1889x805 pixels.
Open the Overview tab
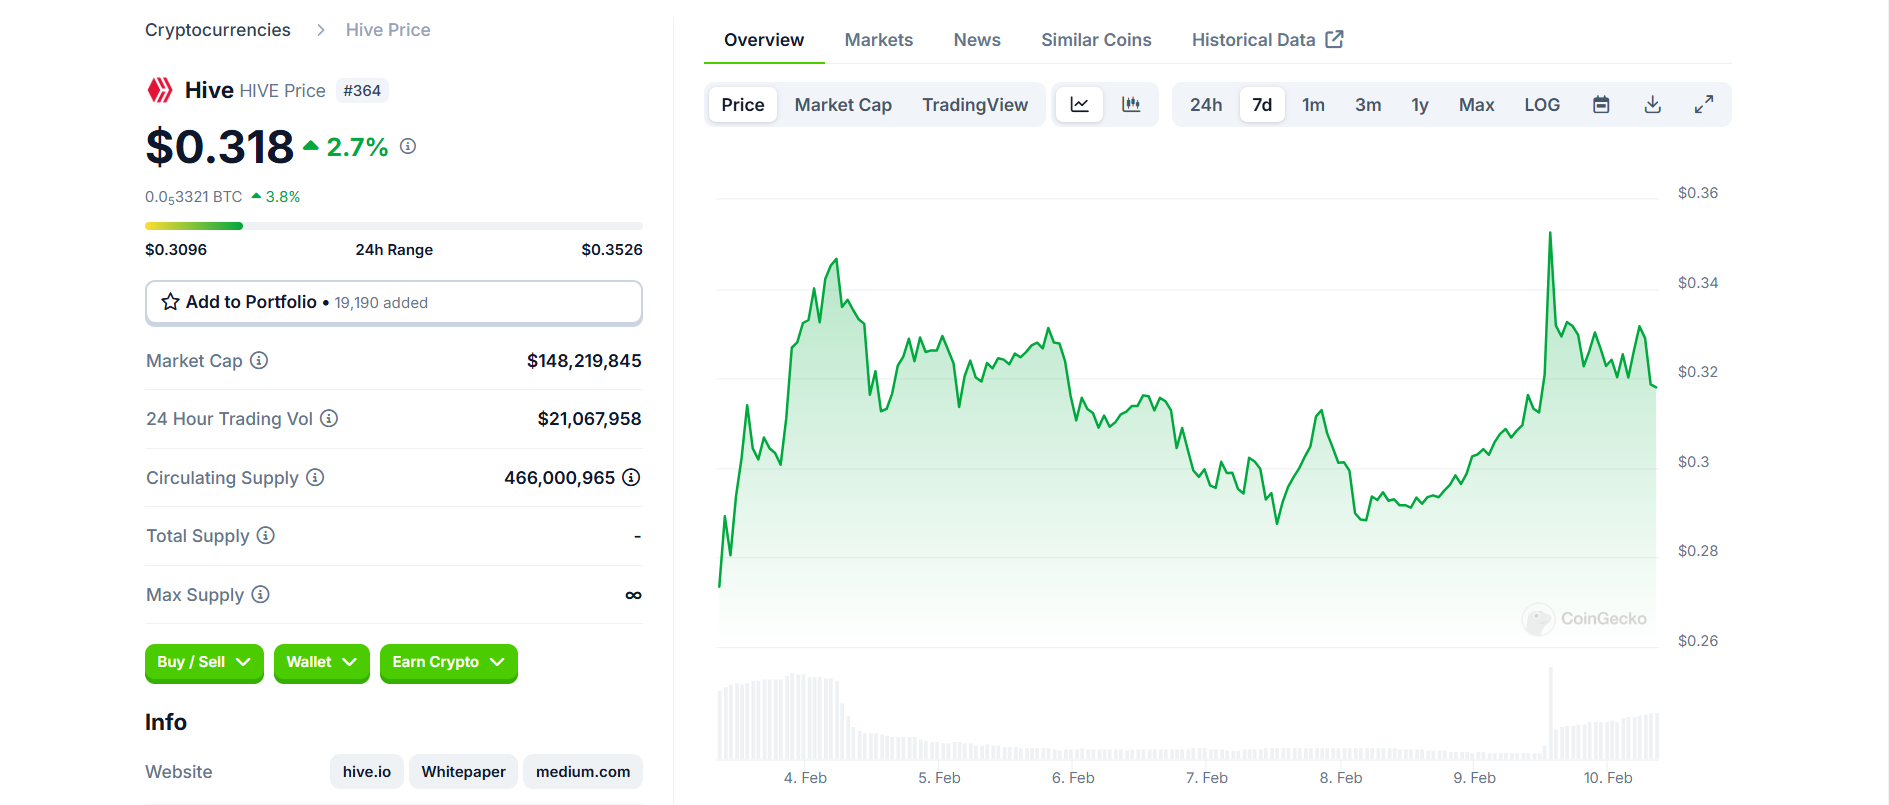[764, 40]
